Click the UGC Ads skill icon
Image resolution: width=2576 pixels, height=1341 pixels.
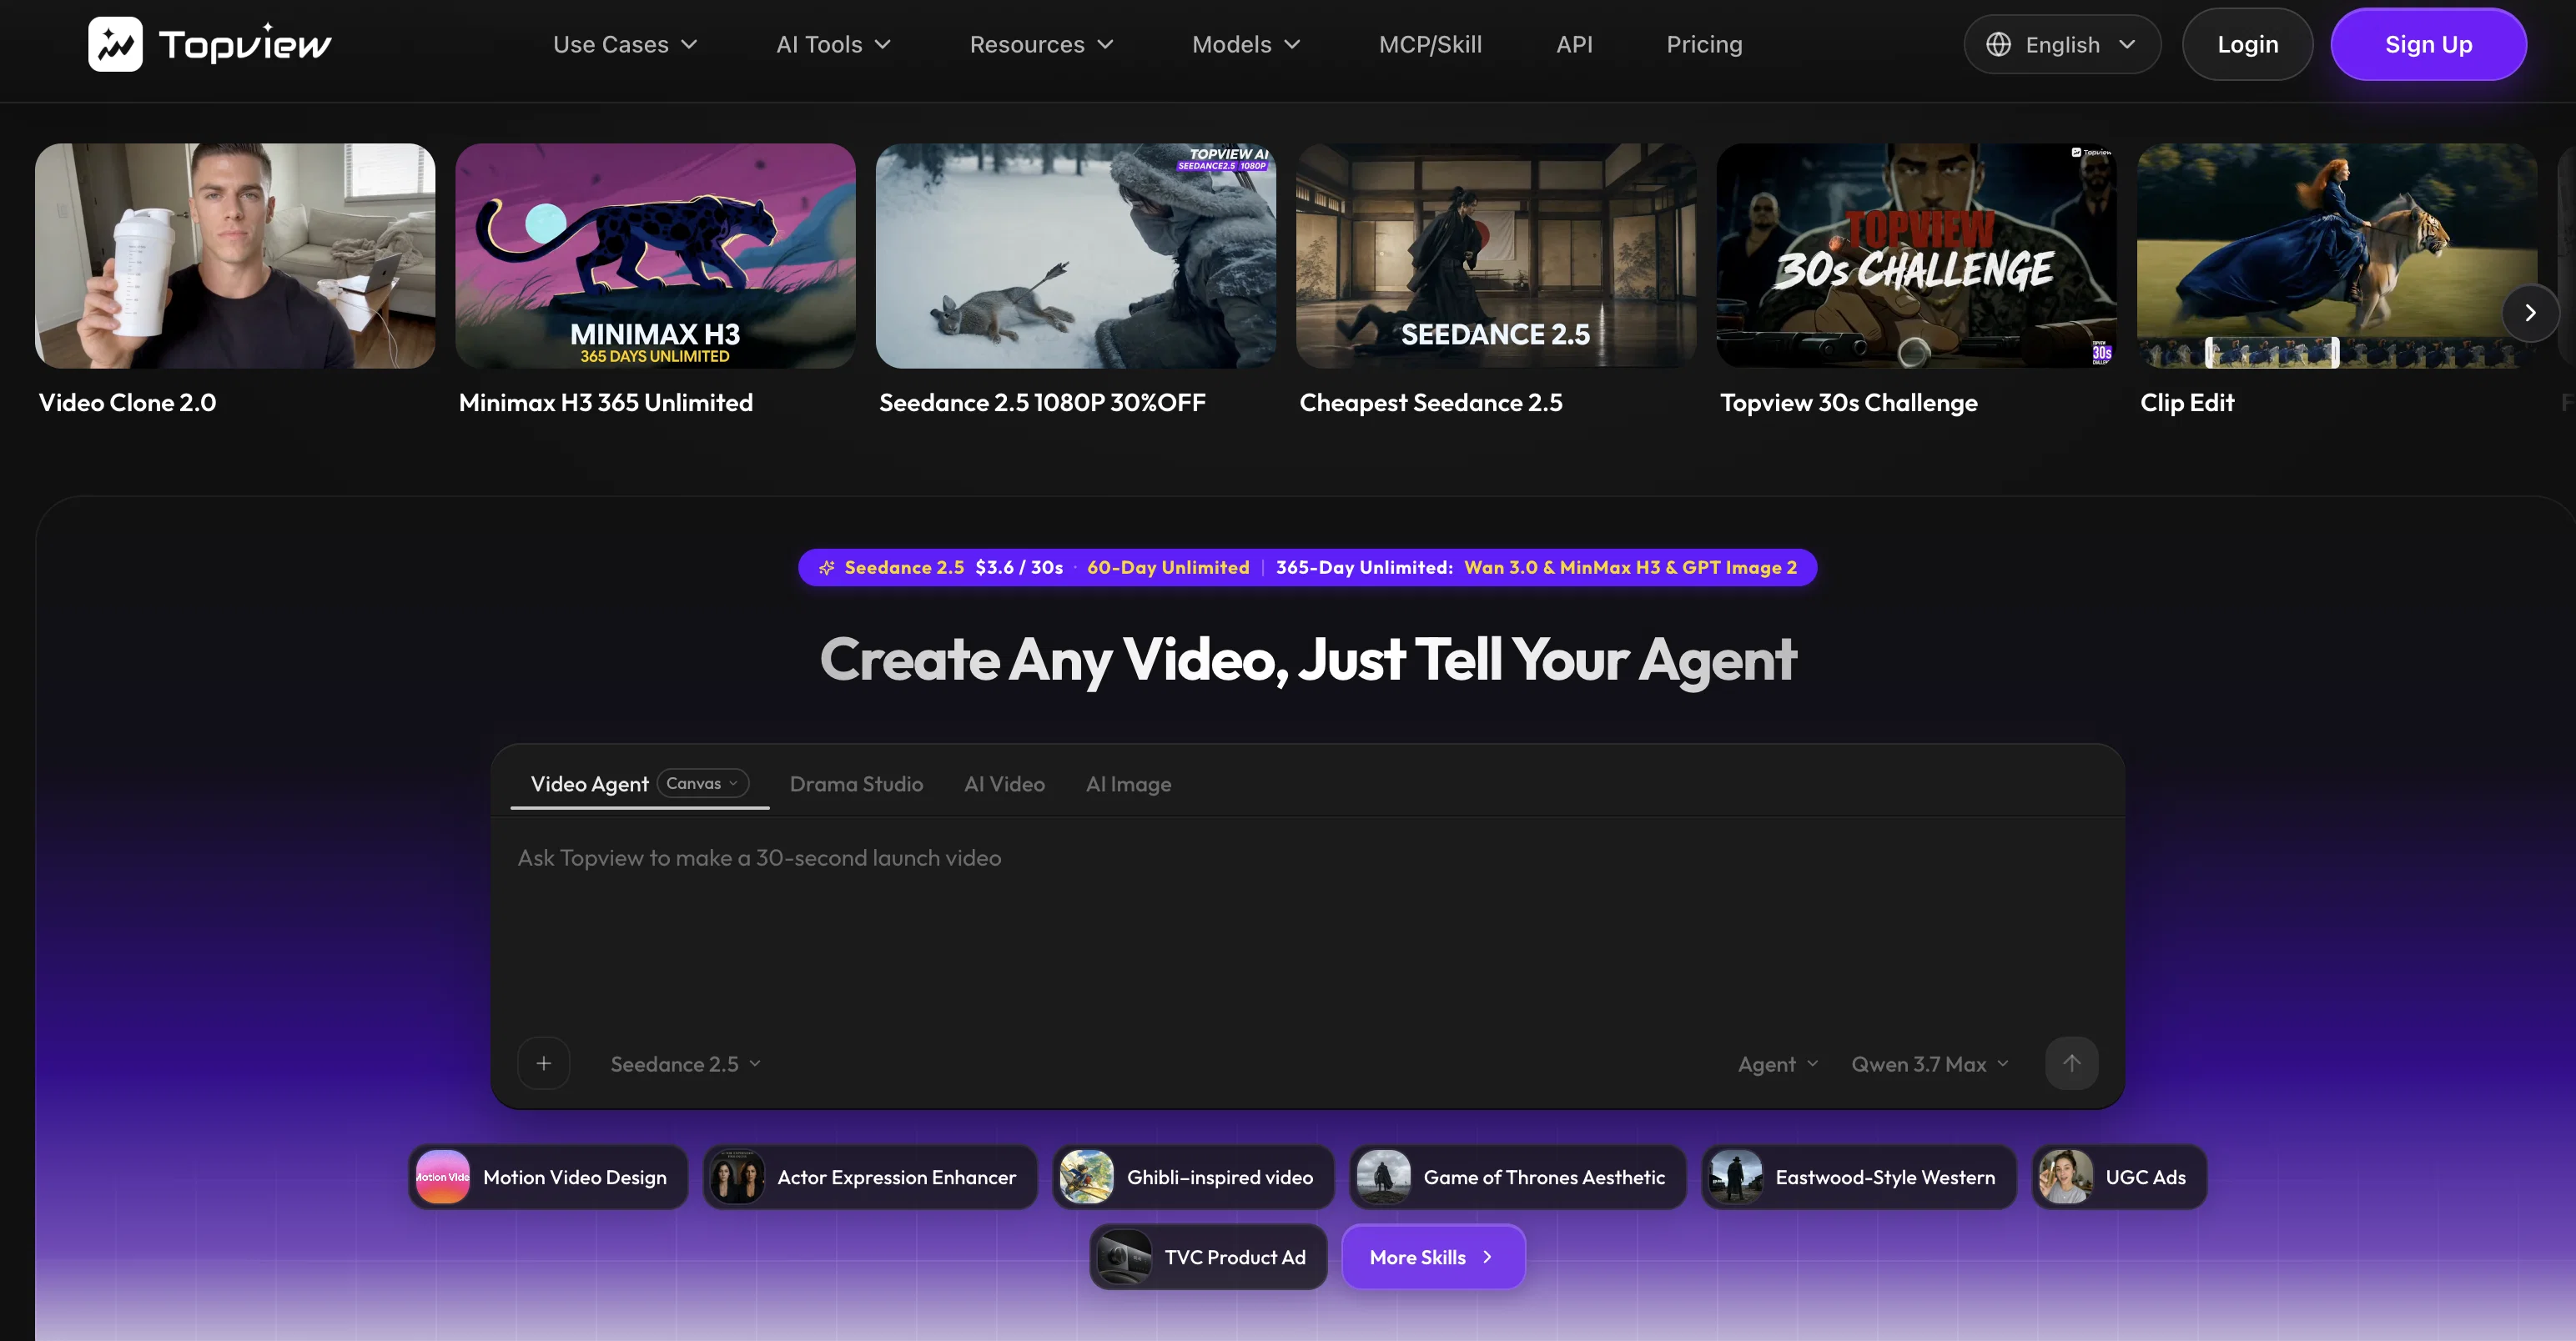(x=2066, y=1177)
